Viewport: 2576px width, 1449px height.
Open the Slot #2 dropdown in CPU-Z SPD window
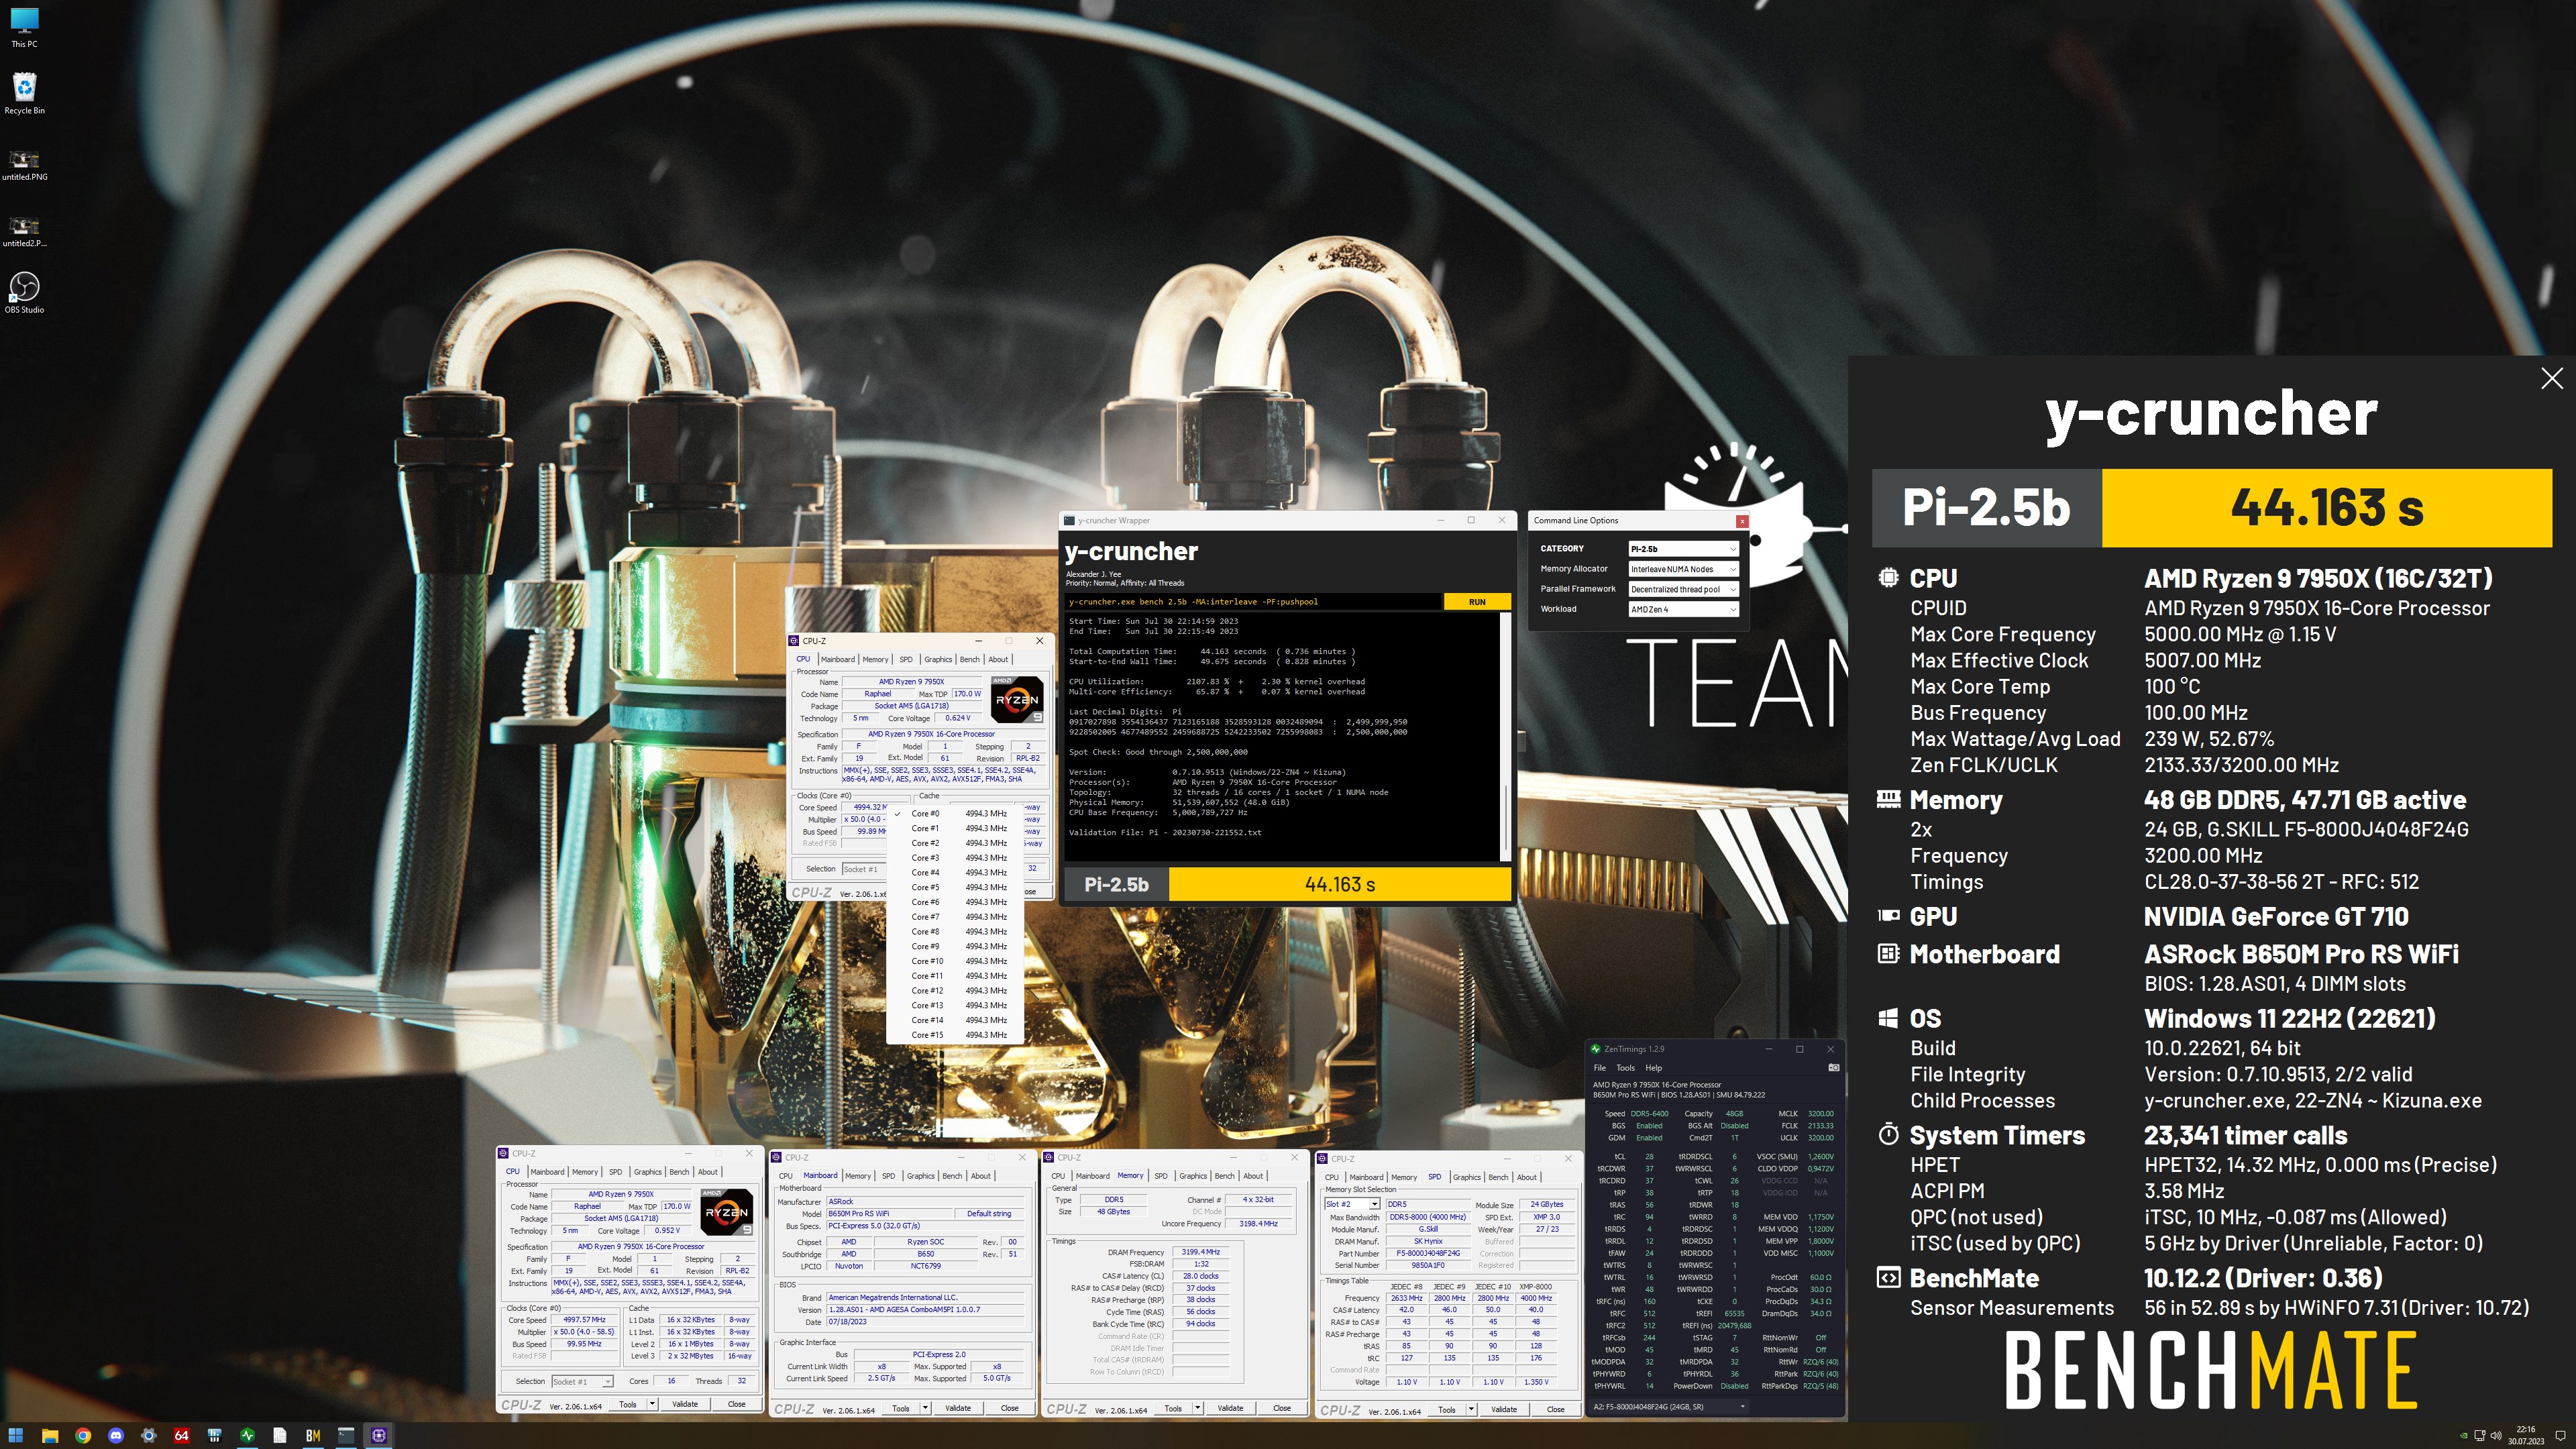1352,1204
